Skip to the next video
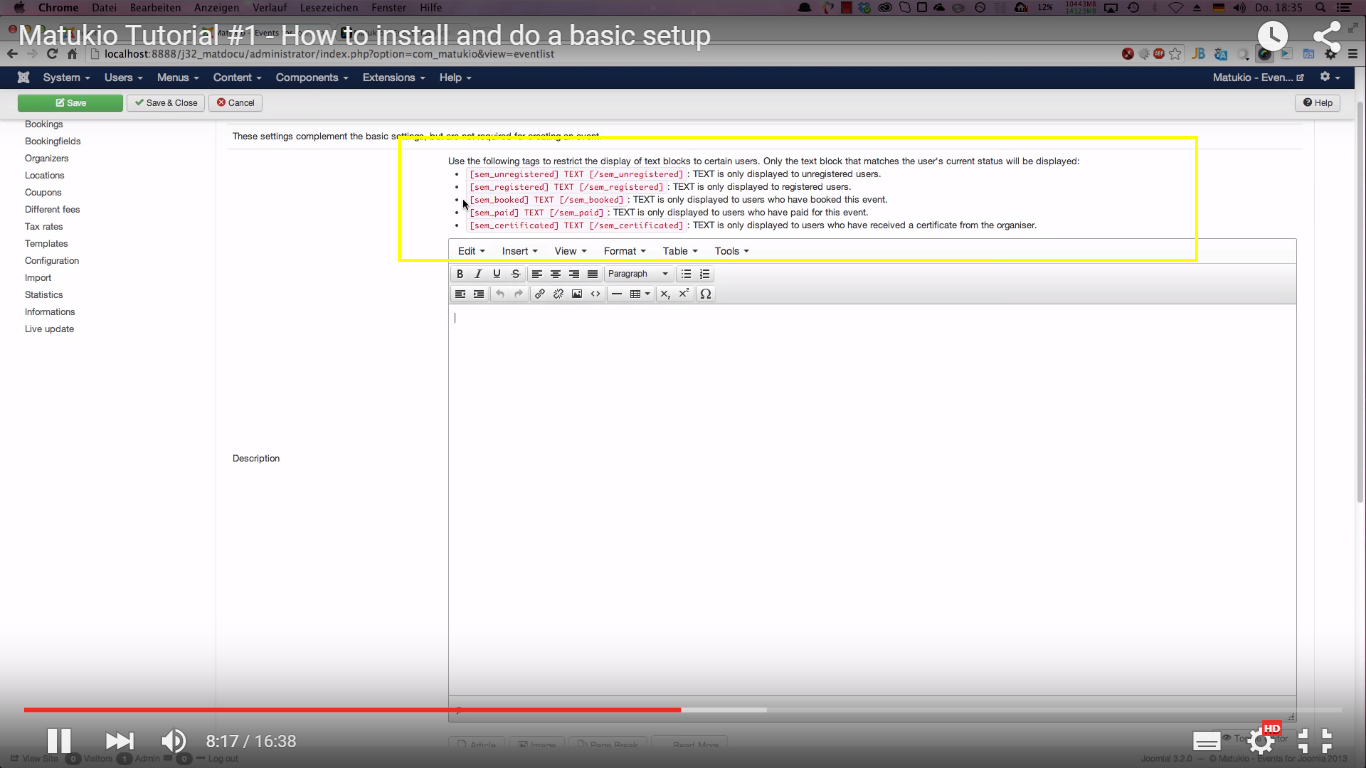Screen dimensions: 1366x768 pos(120,741)
